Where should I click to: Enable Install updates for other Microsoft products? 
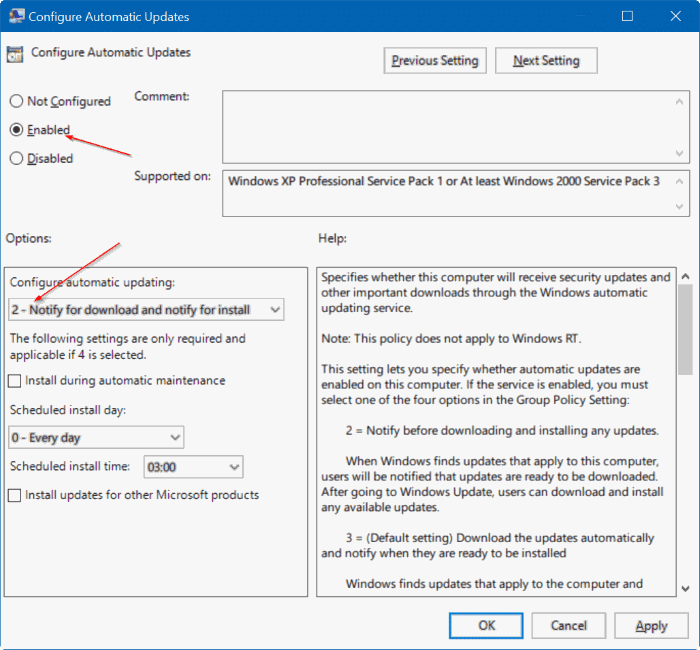click(x=15, y=495)
